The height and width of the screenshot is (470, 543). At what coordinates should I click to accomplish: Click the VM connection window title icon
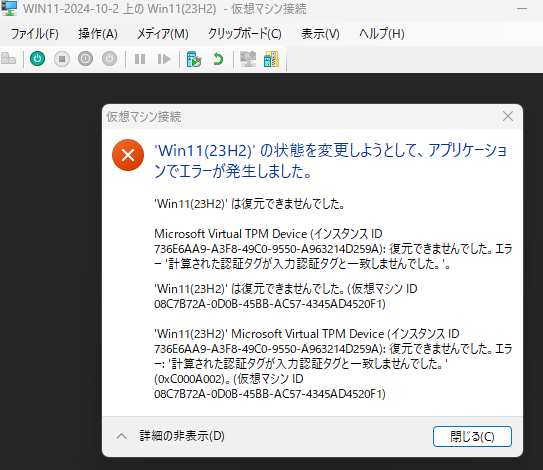pos(9,8)
